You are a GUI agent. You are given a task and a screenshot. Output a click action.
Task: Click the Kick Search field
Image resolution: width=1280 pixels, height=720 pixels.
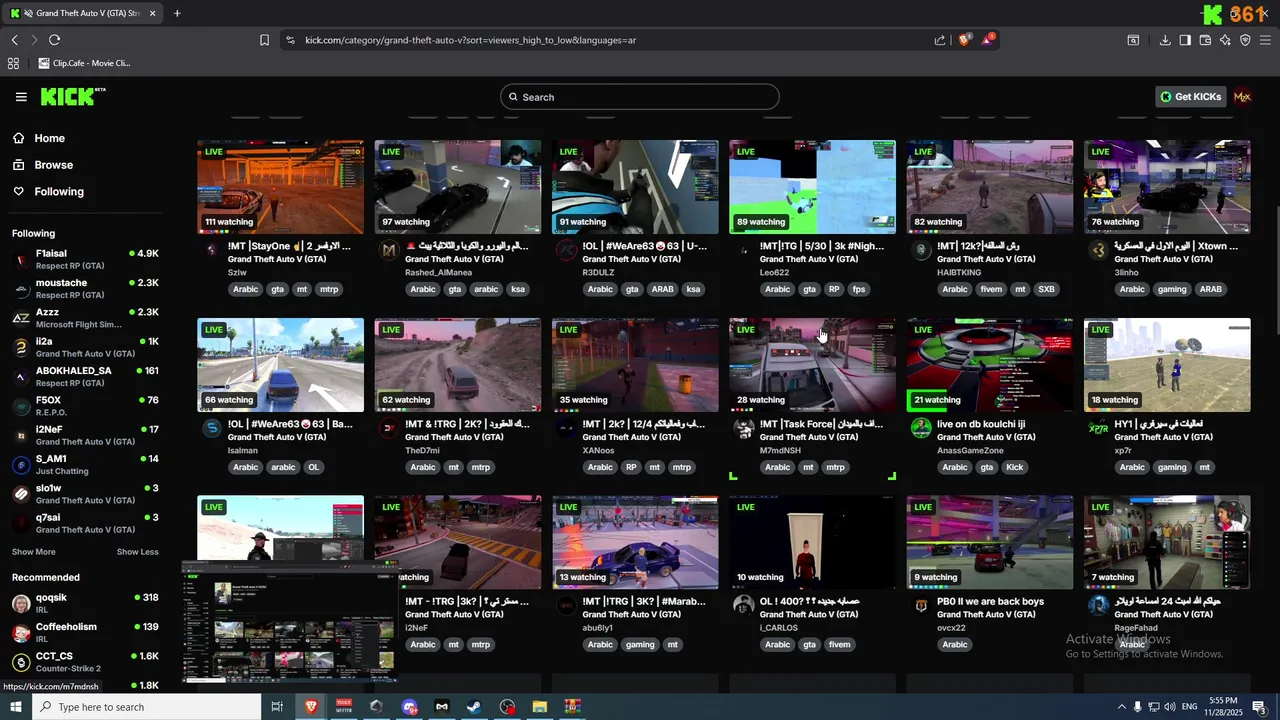[x=640, y=97]
